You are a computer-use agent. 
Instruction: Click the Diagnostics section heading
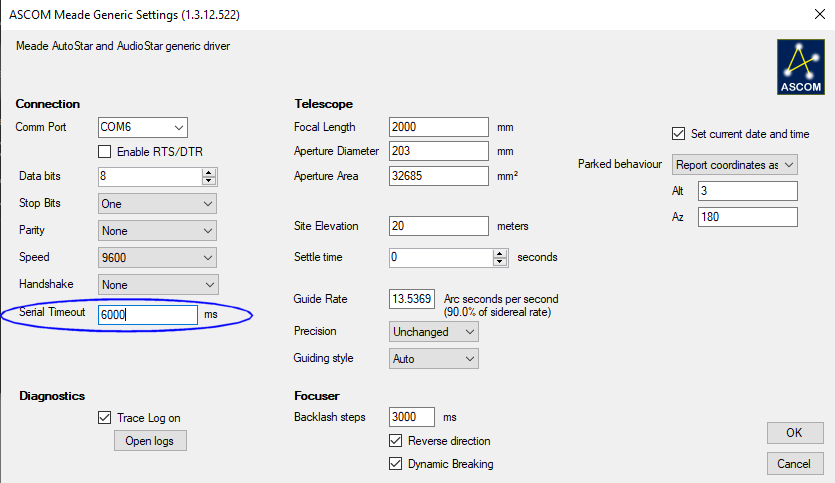pyautogui.click(x=52, y=396)
